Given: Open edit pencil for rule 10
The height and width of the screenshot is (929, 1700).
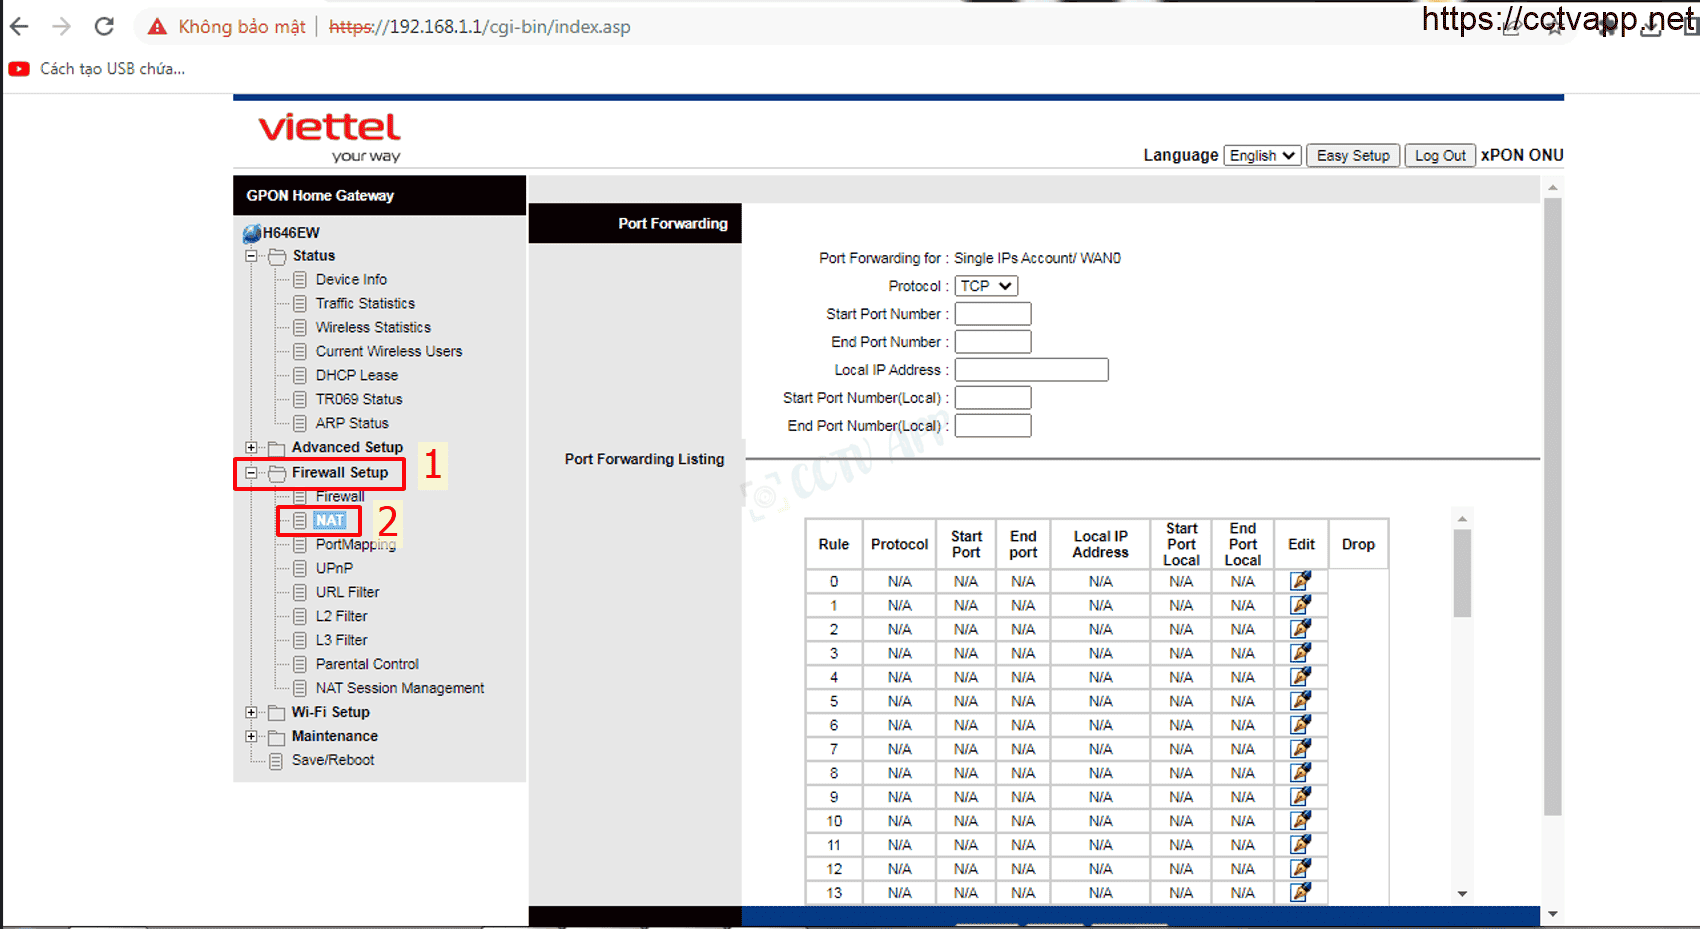Looking at the screenshot, I should click(1300, 821).
